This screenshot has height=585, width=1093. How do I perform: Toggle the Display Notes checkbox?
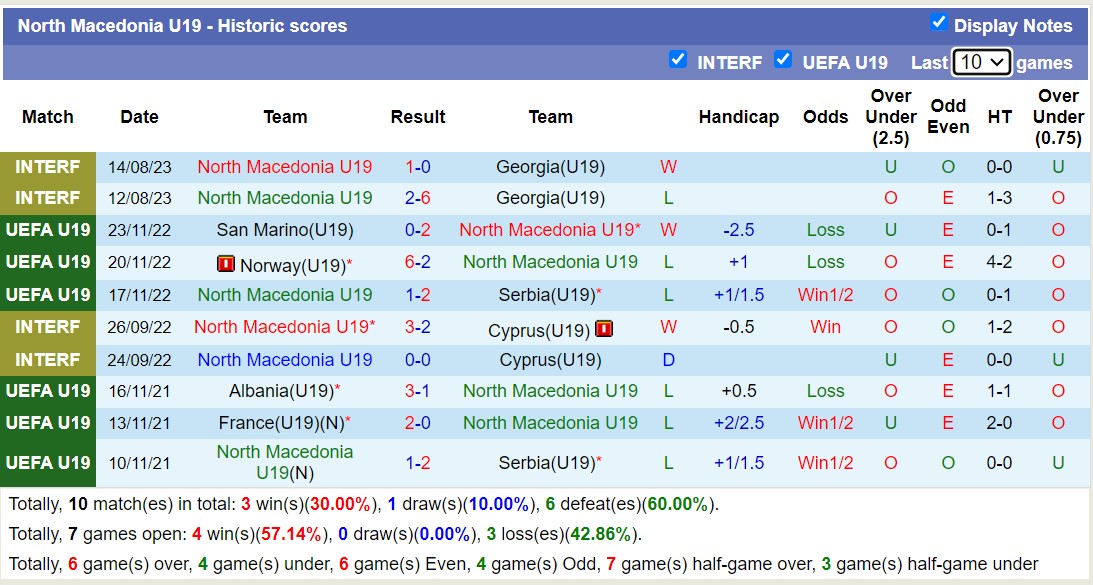pos(938,23)
